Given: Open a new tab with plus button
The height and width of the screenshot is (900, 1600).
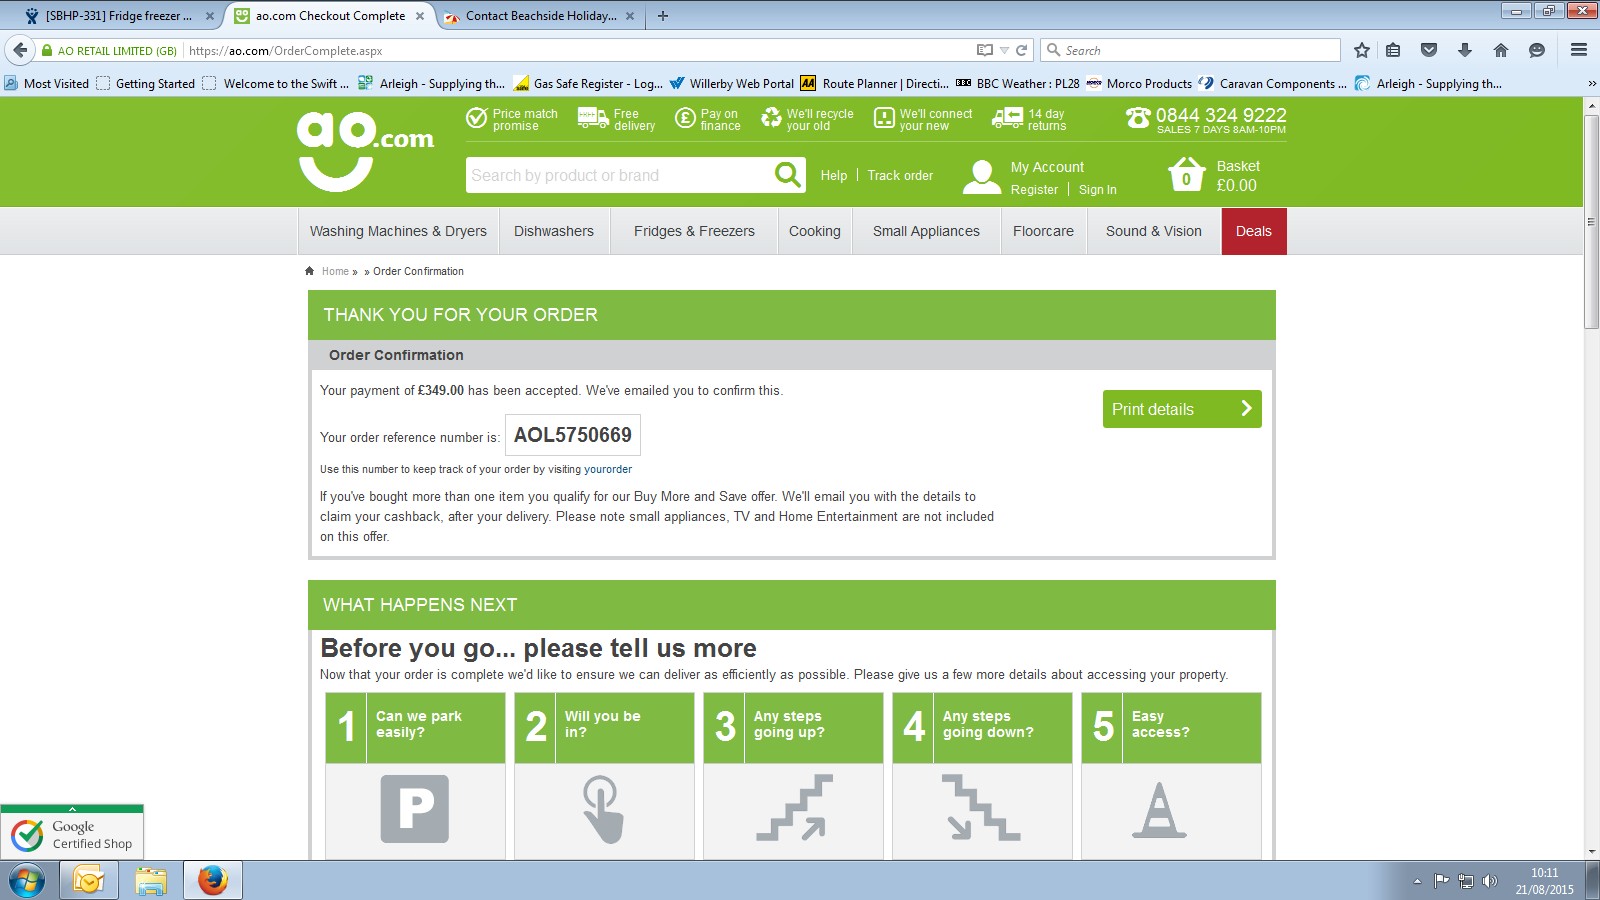Looking at the screenshot, I should tap(663, 16).
